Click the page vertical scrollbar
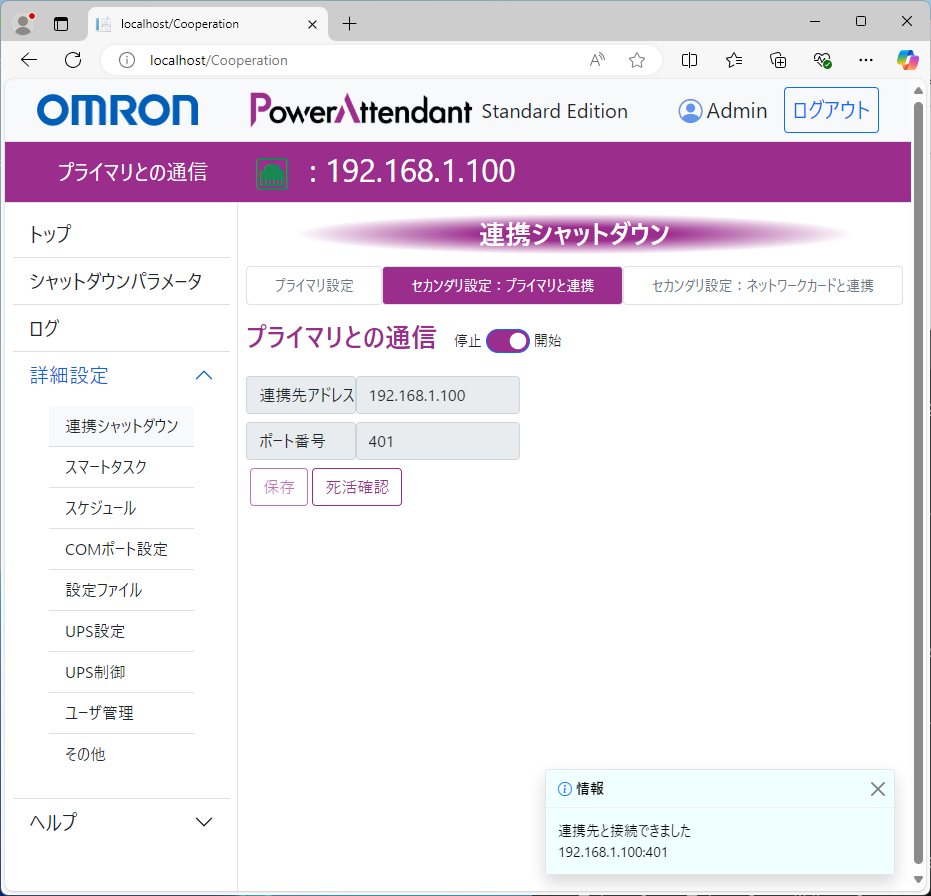The width and height of the screenshot is (931, 896). coord(919,480)
